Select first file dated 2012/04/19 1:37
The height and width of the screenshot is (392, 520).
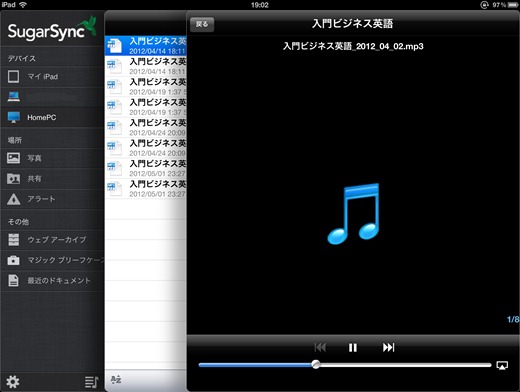point(146,87)
